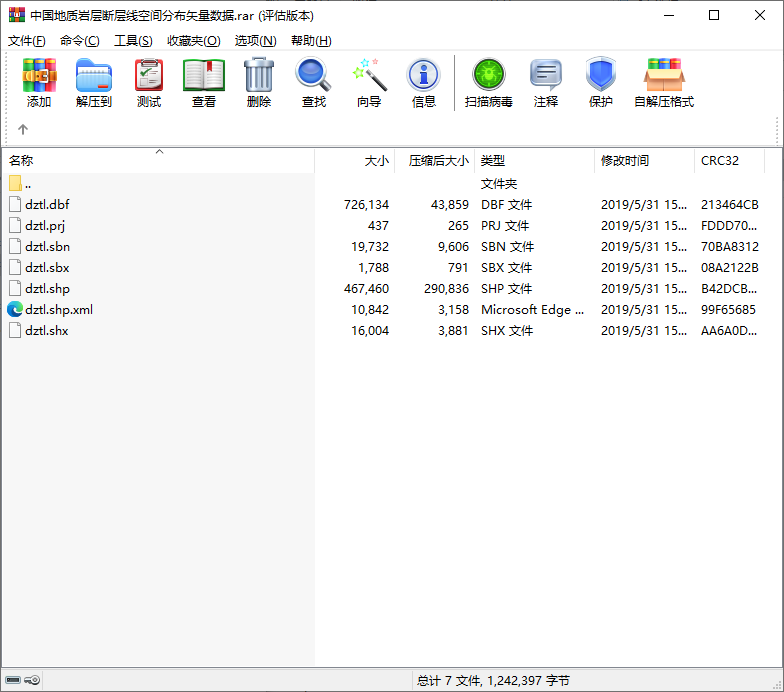Select file name dztl.shp.xml
Viewport: 784px width, 692px height.
coord(59,310)
